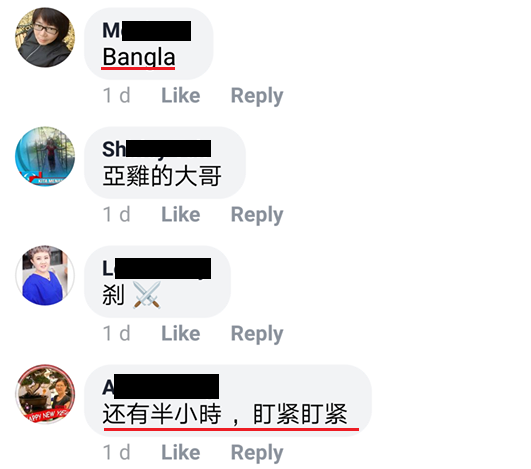Select the Bangla comment text
Viewport: 531px width, 469px height.
139,57
